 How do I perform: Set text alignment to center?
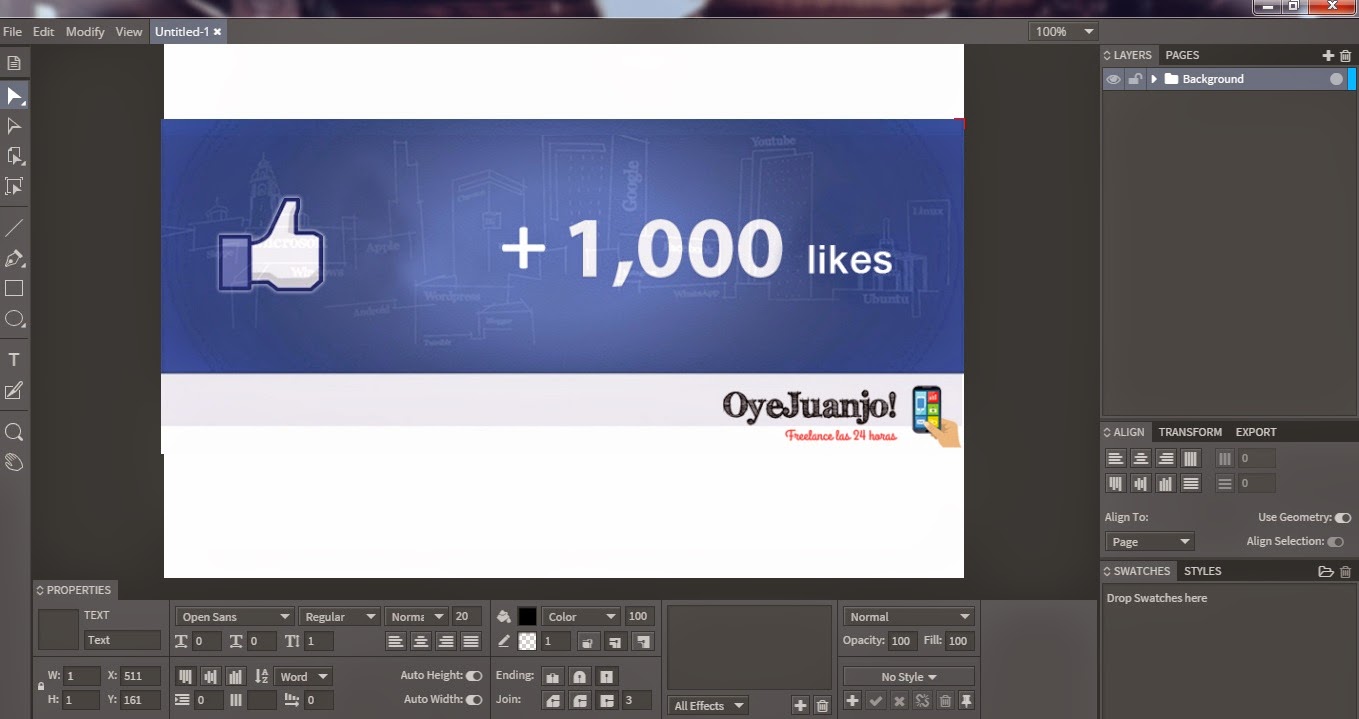pos(421,642)
